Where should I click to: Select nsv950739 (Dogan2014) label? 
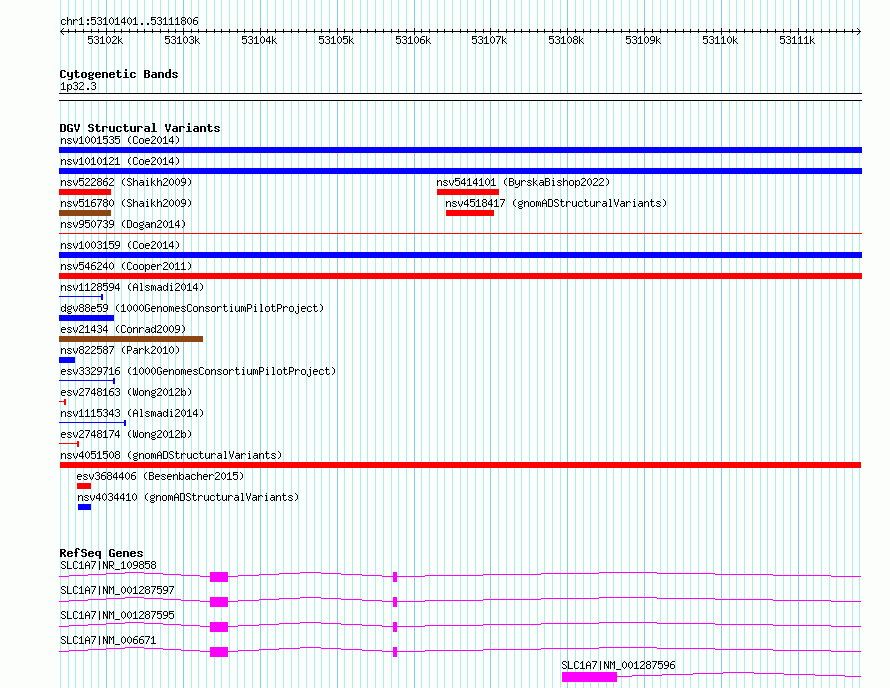point(123,224)
